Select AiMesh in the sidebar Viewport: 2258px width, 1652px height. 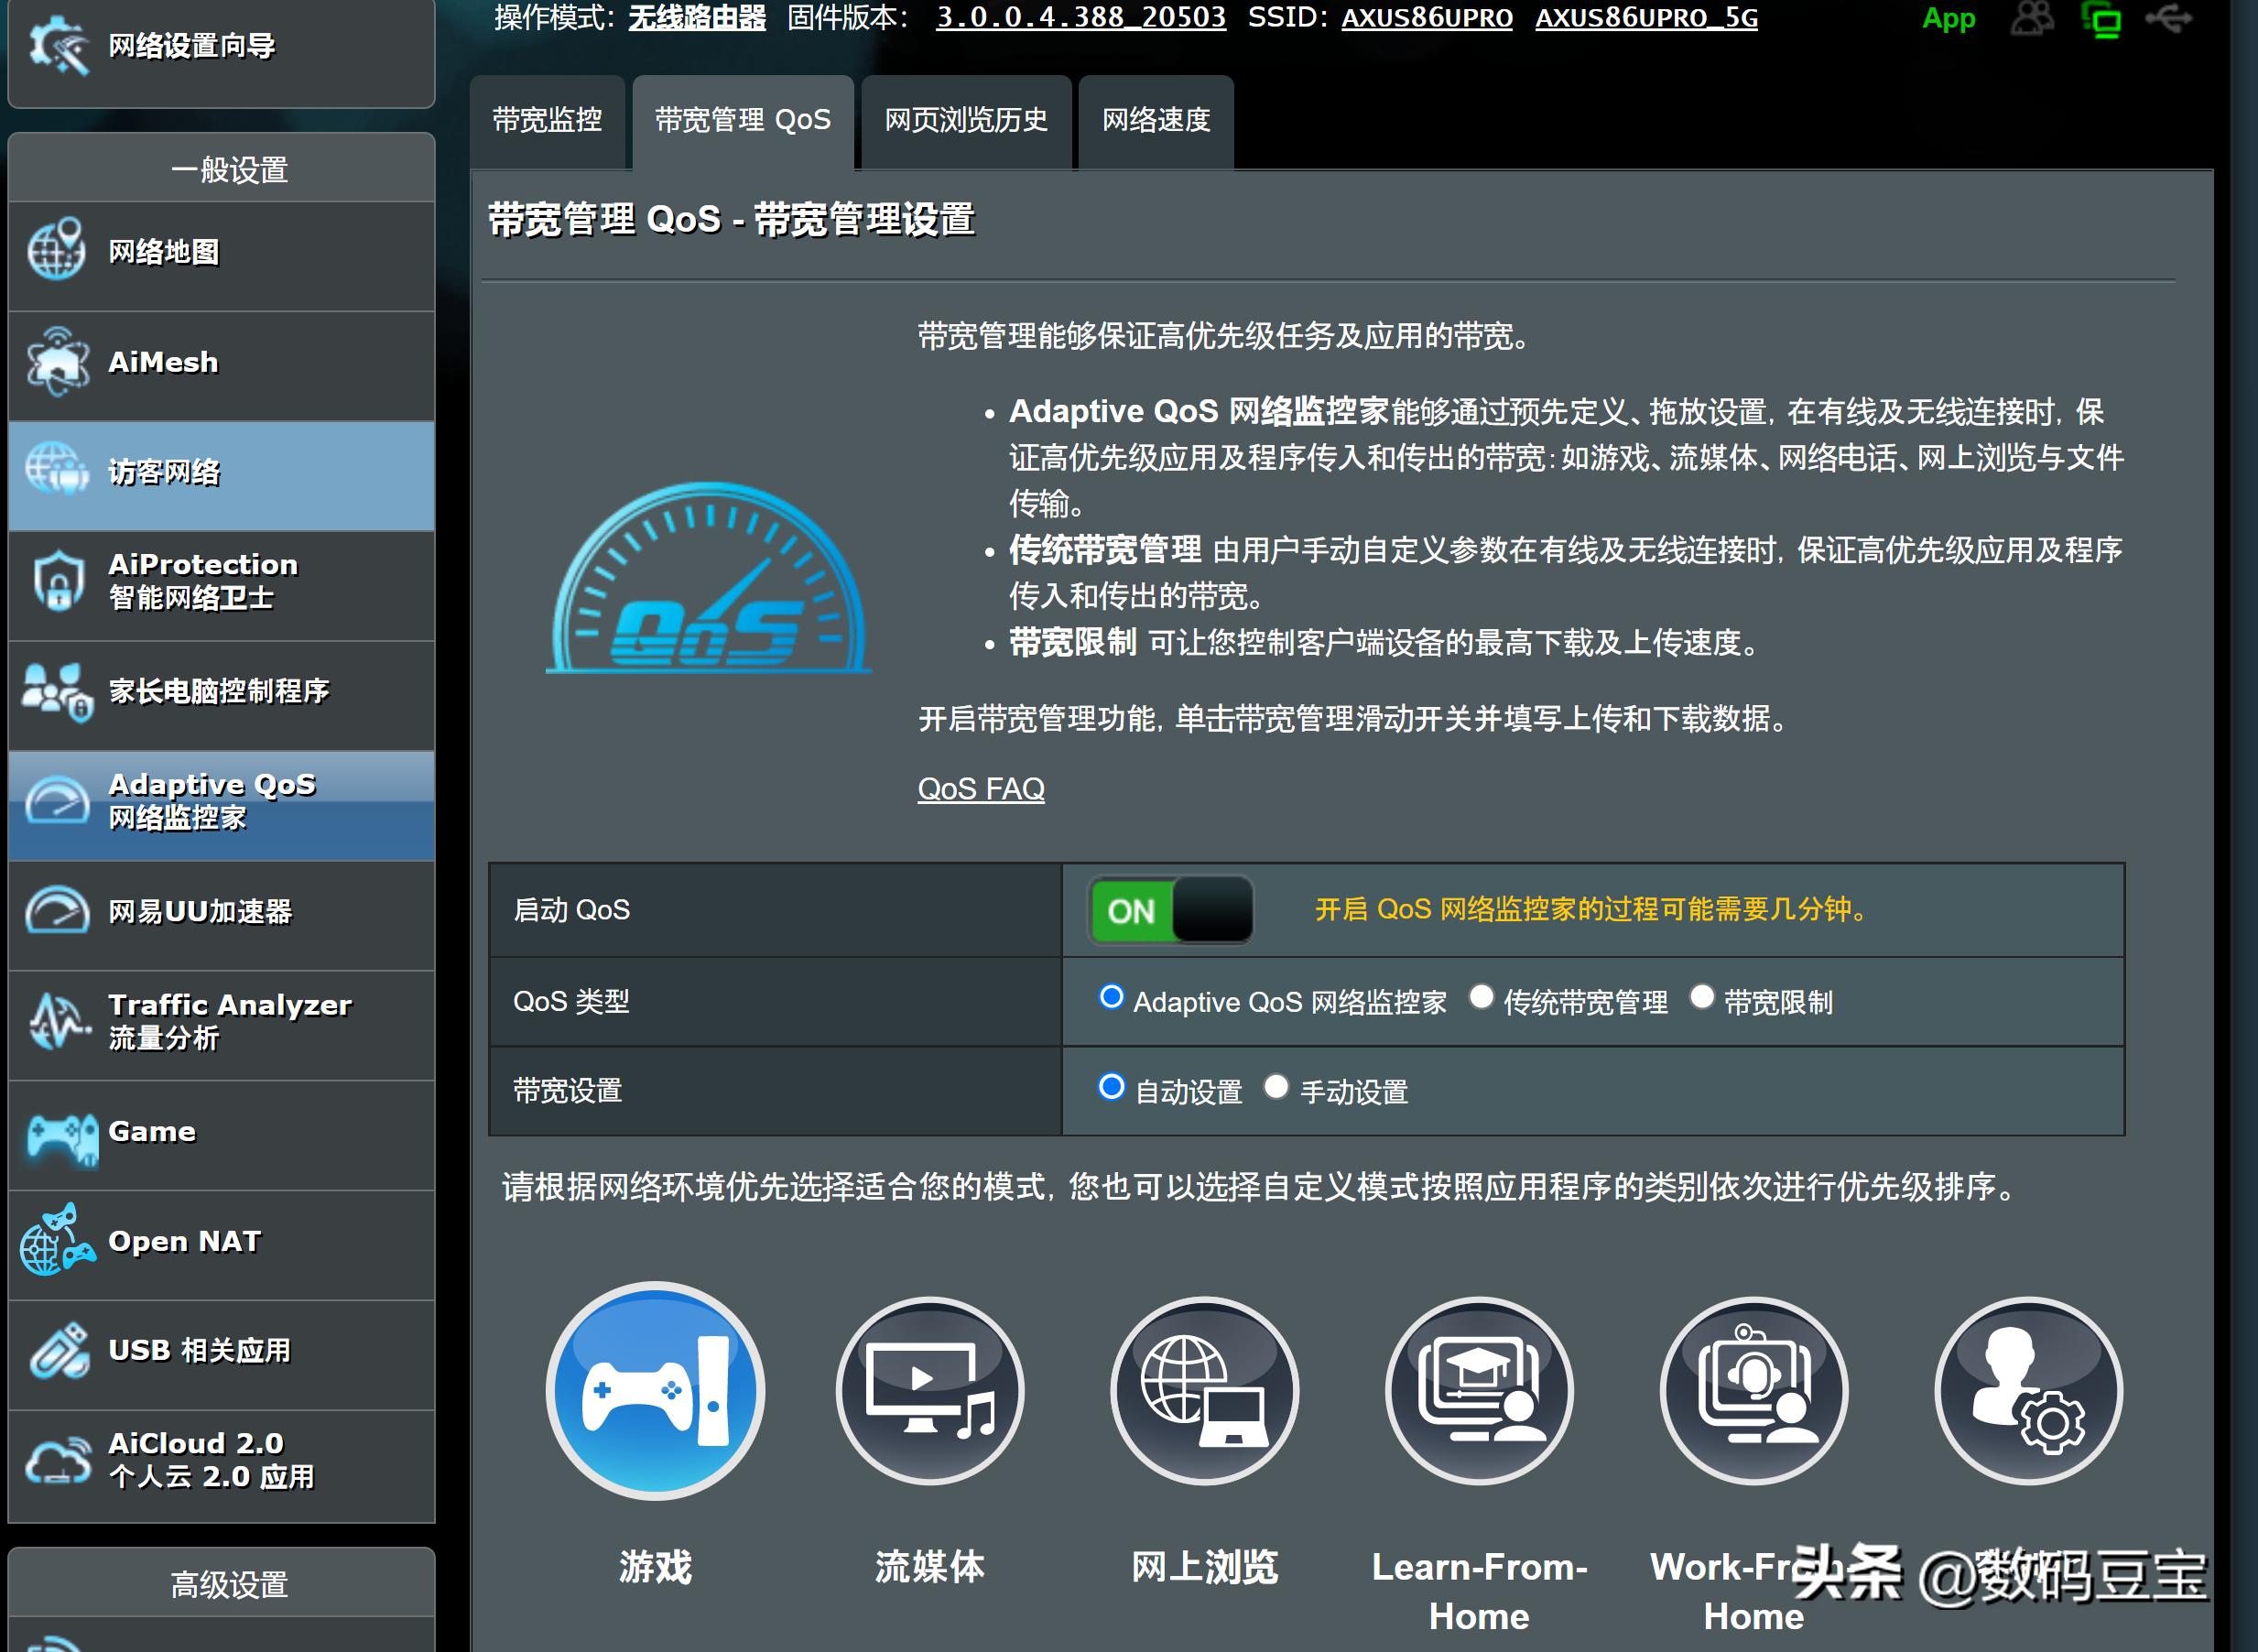tap(160, 362)
